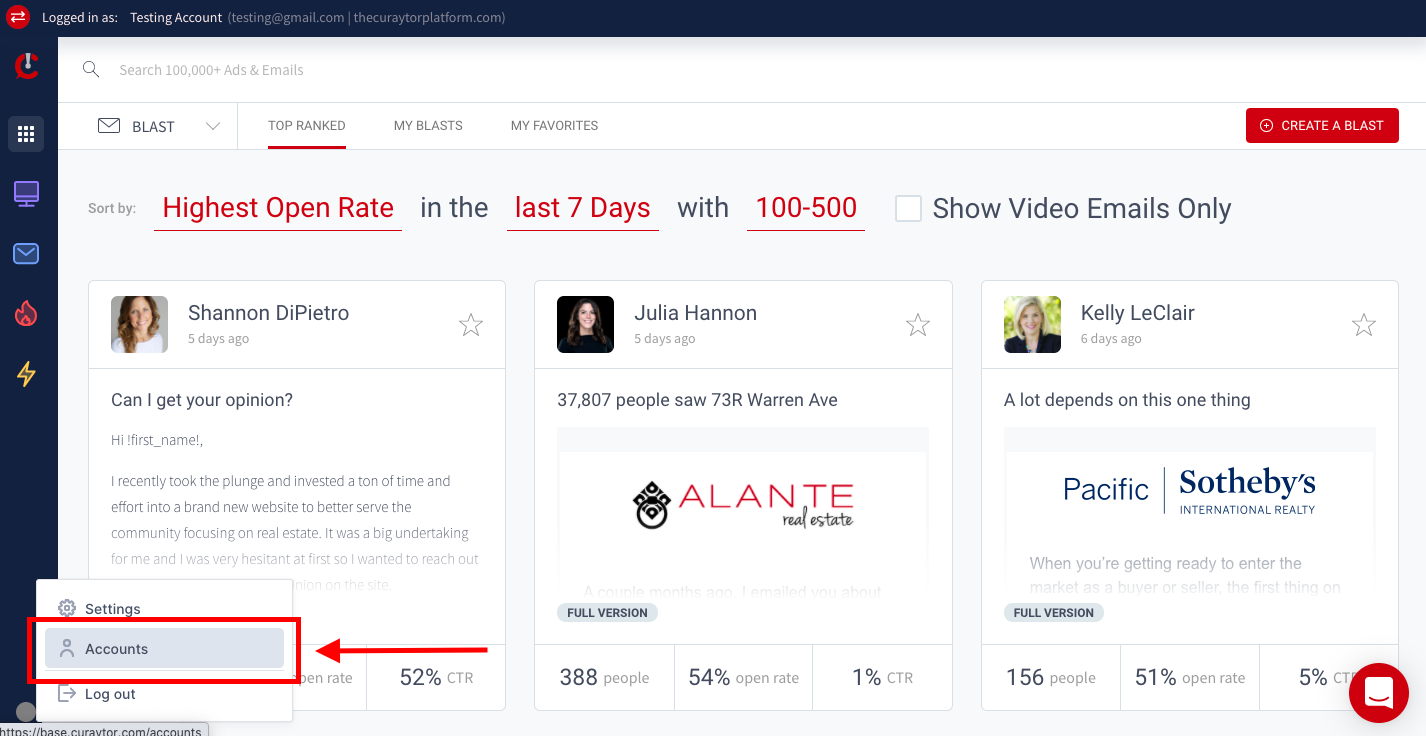Click the '51% open rate' stat
Image resolution: width=1426 pixels, height=736 pixels.
1190,677
